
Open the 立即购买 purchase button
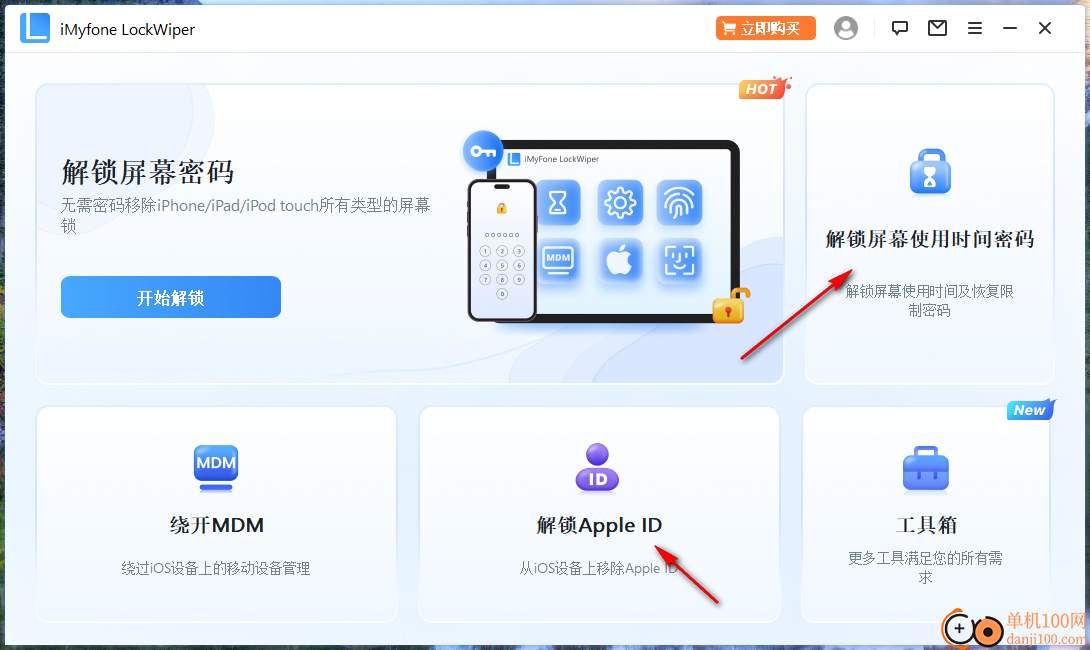pyautogui.click(x=765, y=29)
